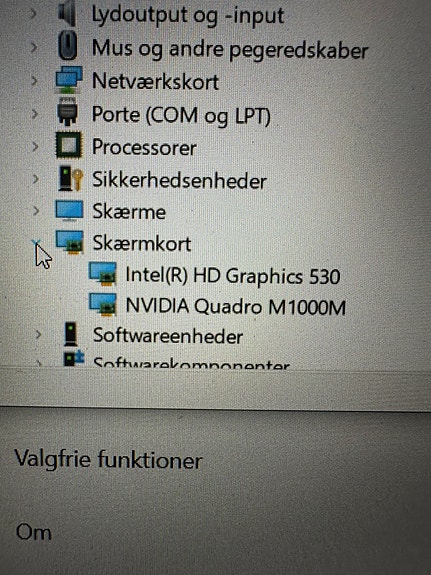Select the Processorer chip icon

tap(69, 145)
